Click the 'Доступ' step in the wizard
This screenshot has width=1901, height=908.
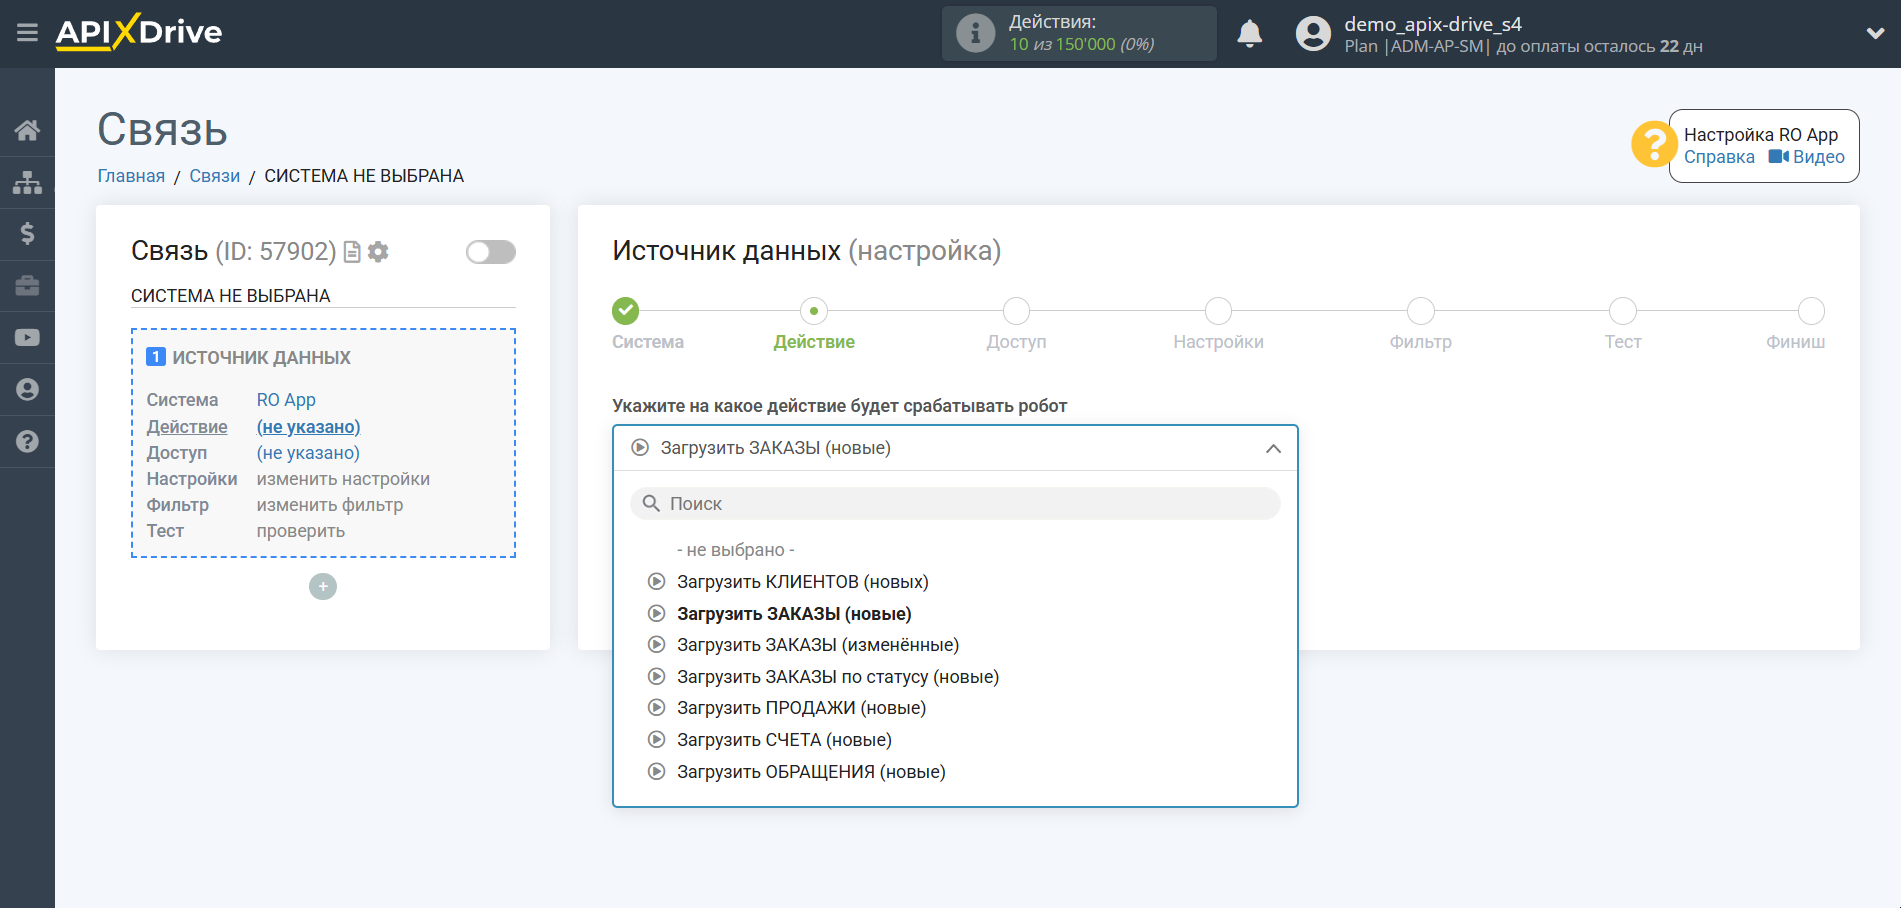(1016, 312)
